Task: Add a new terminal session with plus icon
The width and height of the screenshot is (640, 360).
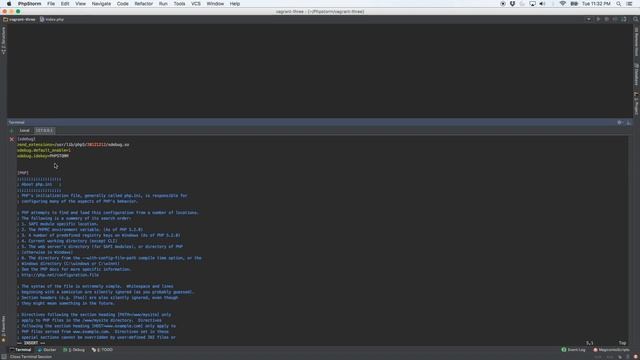Action: (11, 131)
